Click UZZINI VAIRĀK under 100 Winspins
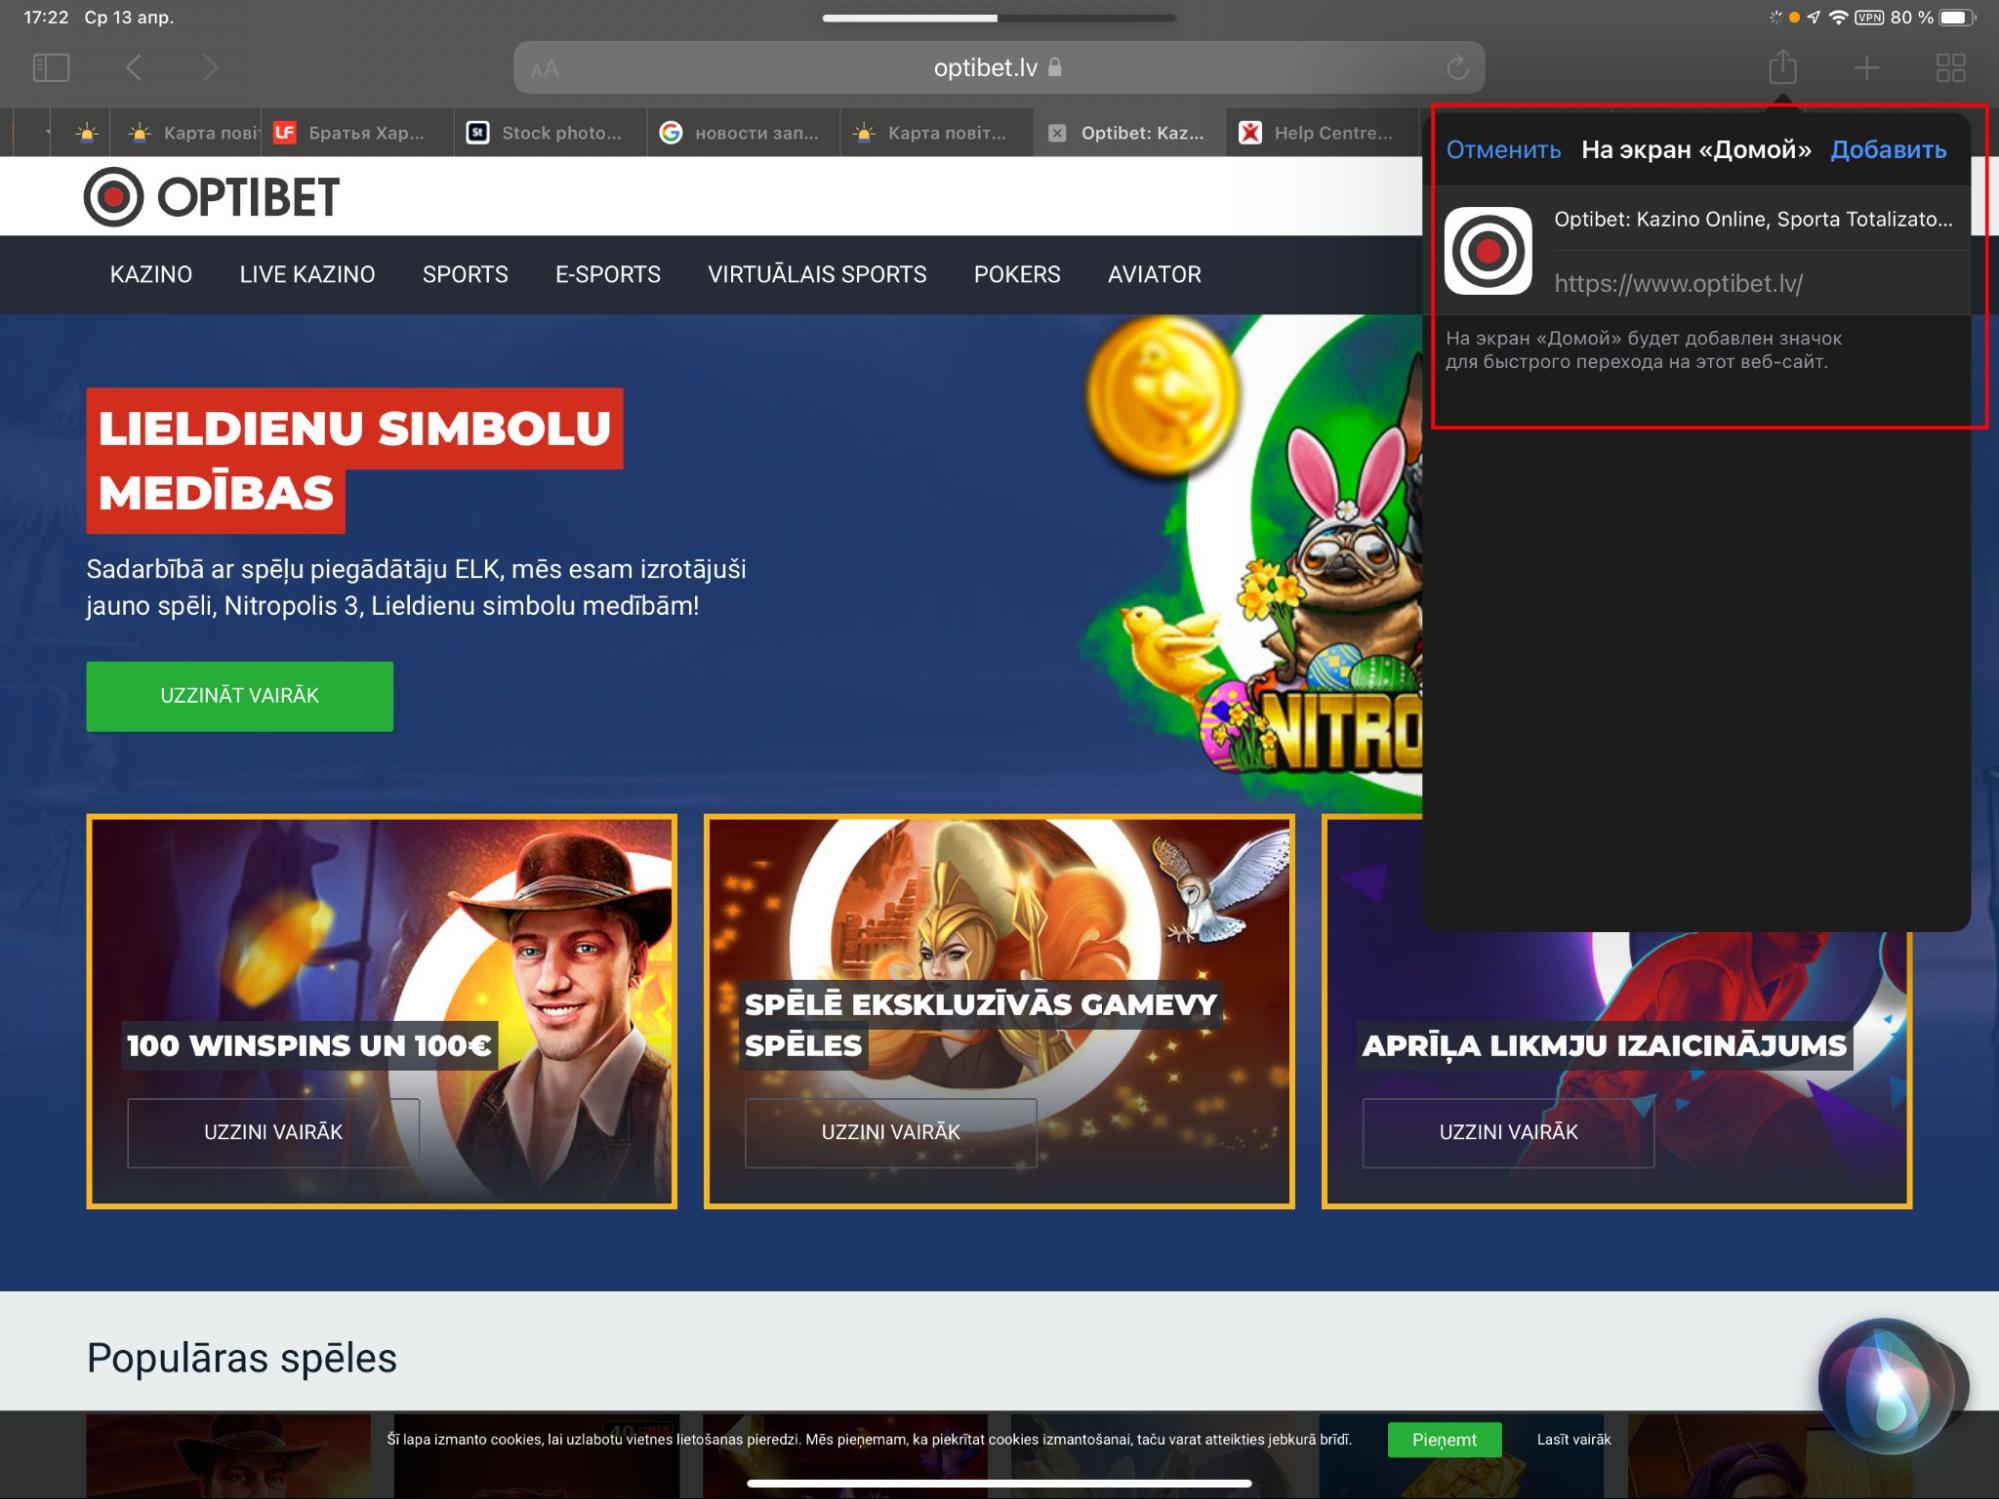This screenshot has width=1999, height=1499. [x=273, y=1132]
